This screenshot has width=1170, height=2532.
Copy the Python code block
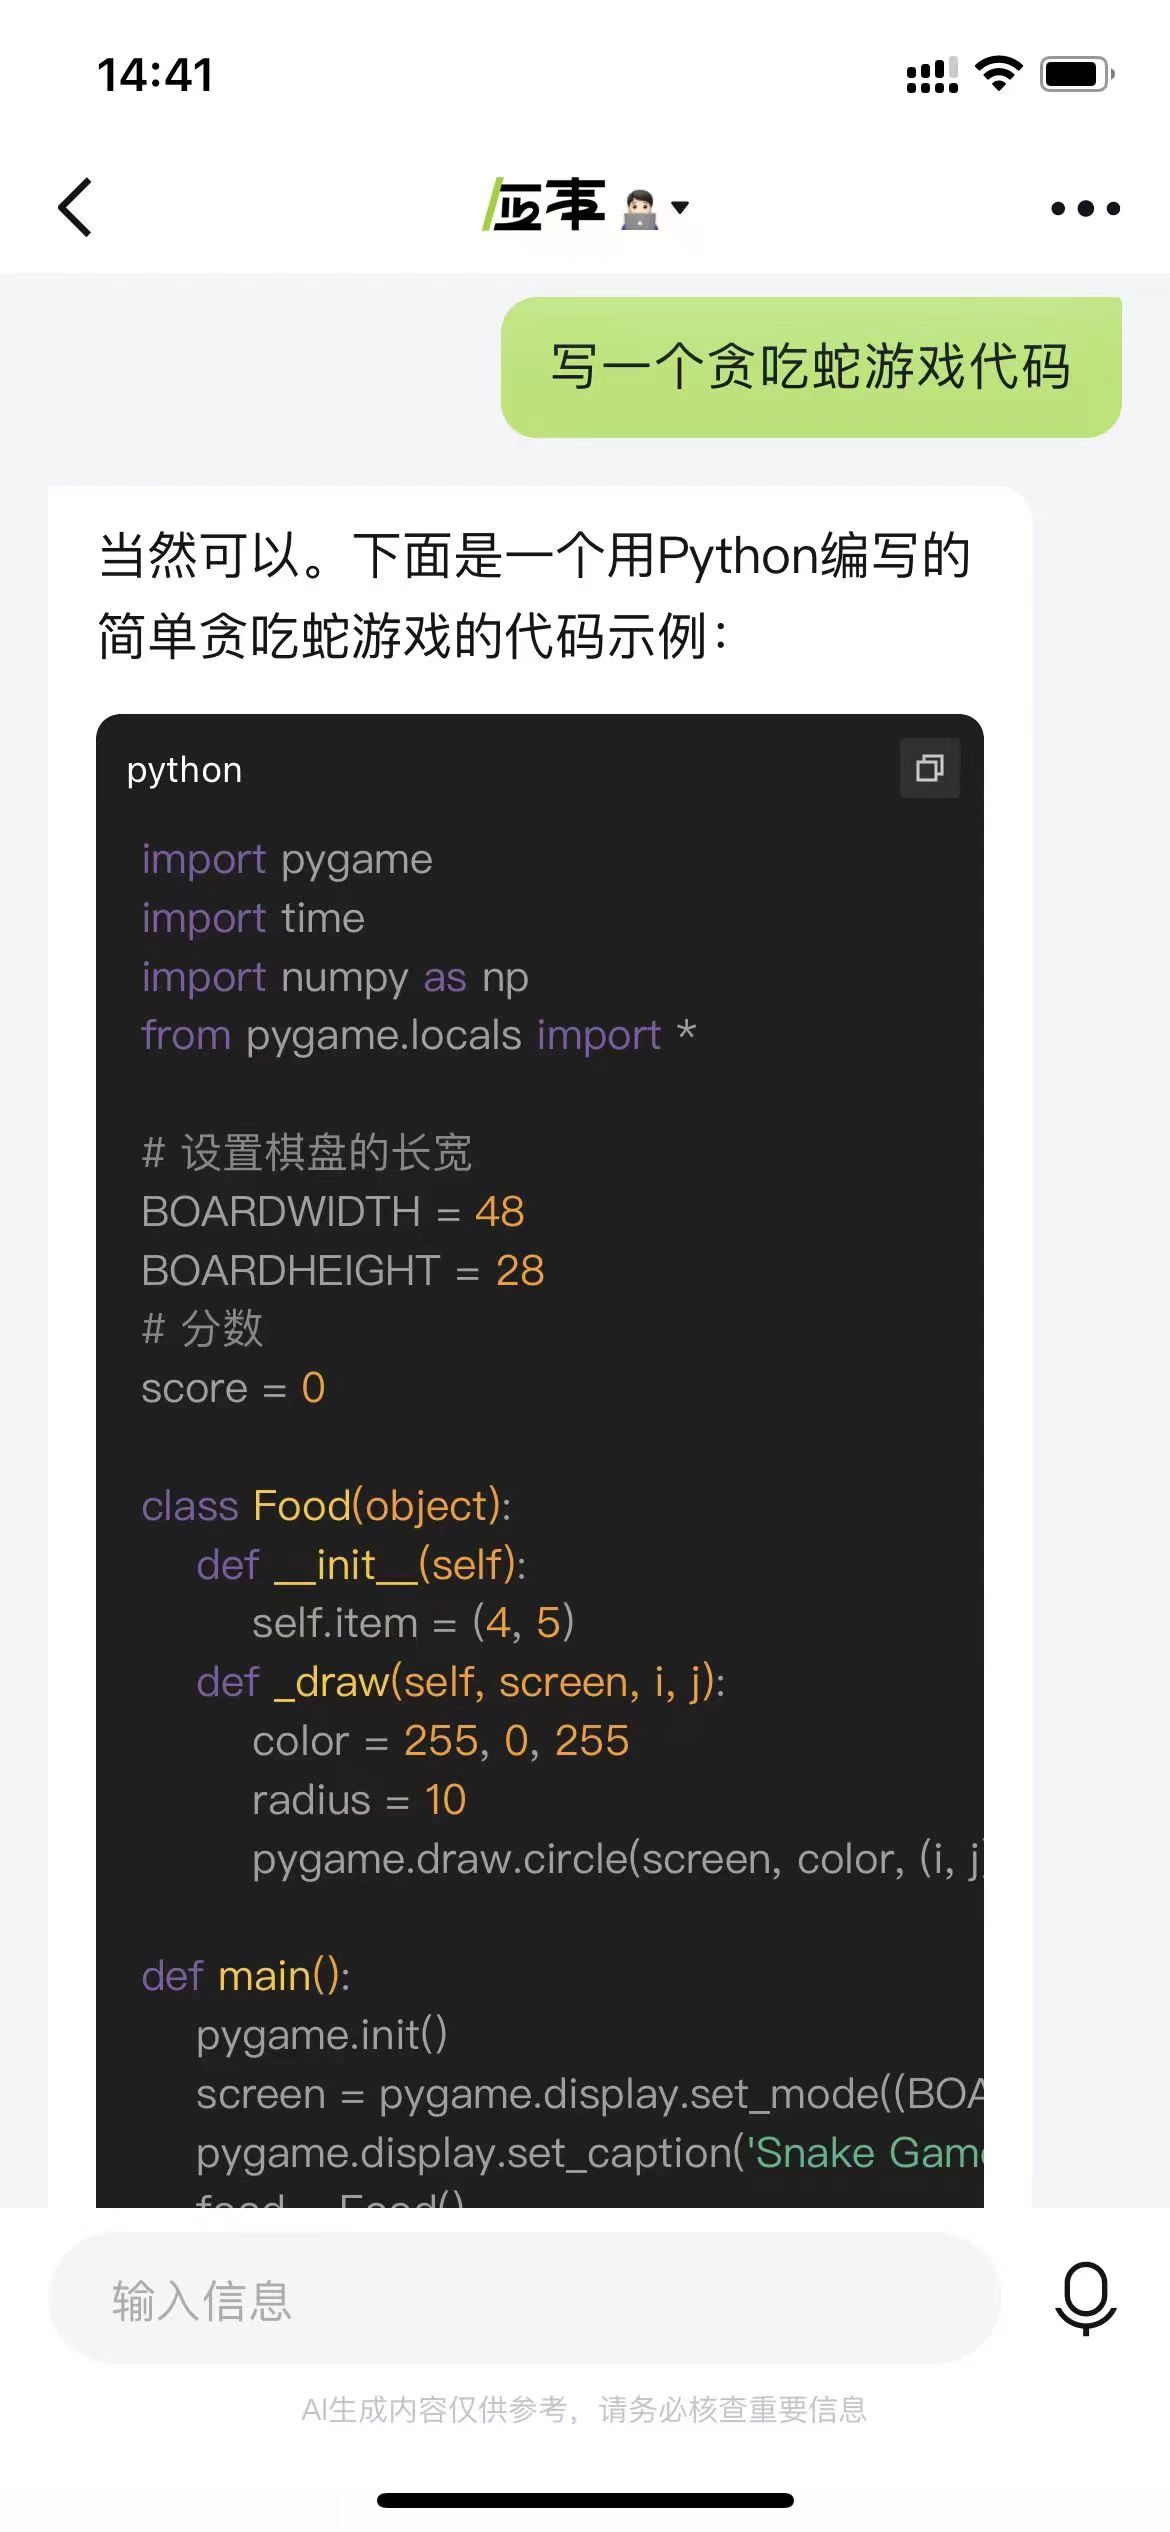929,768
